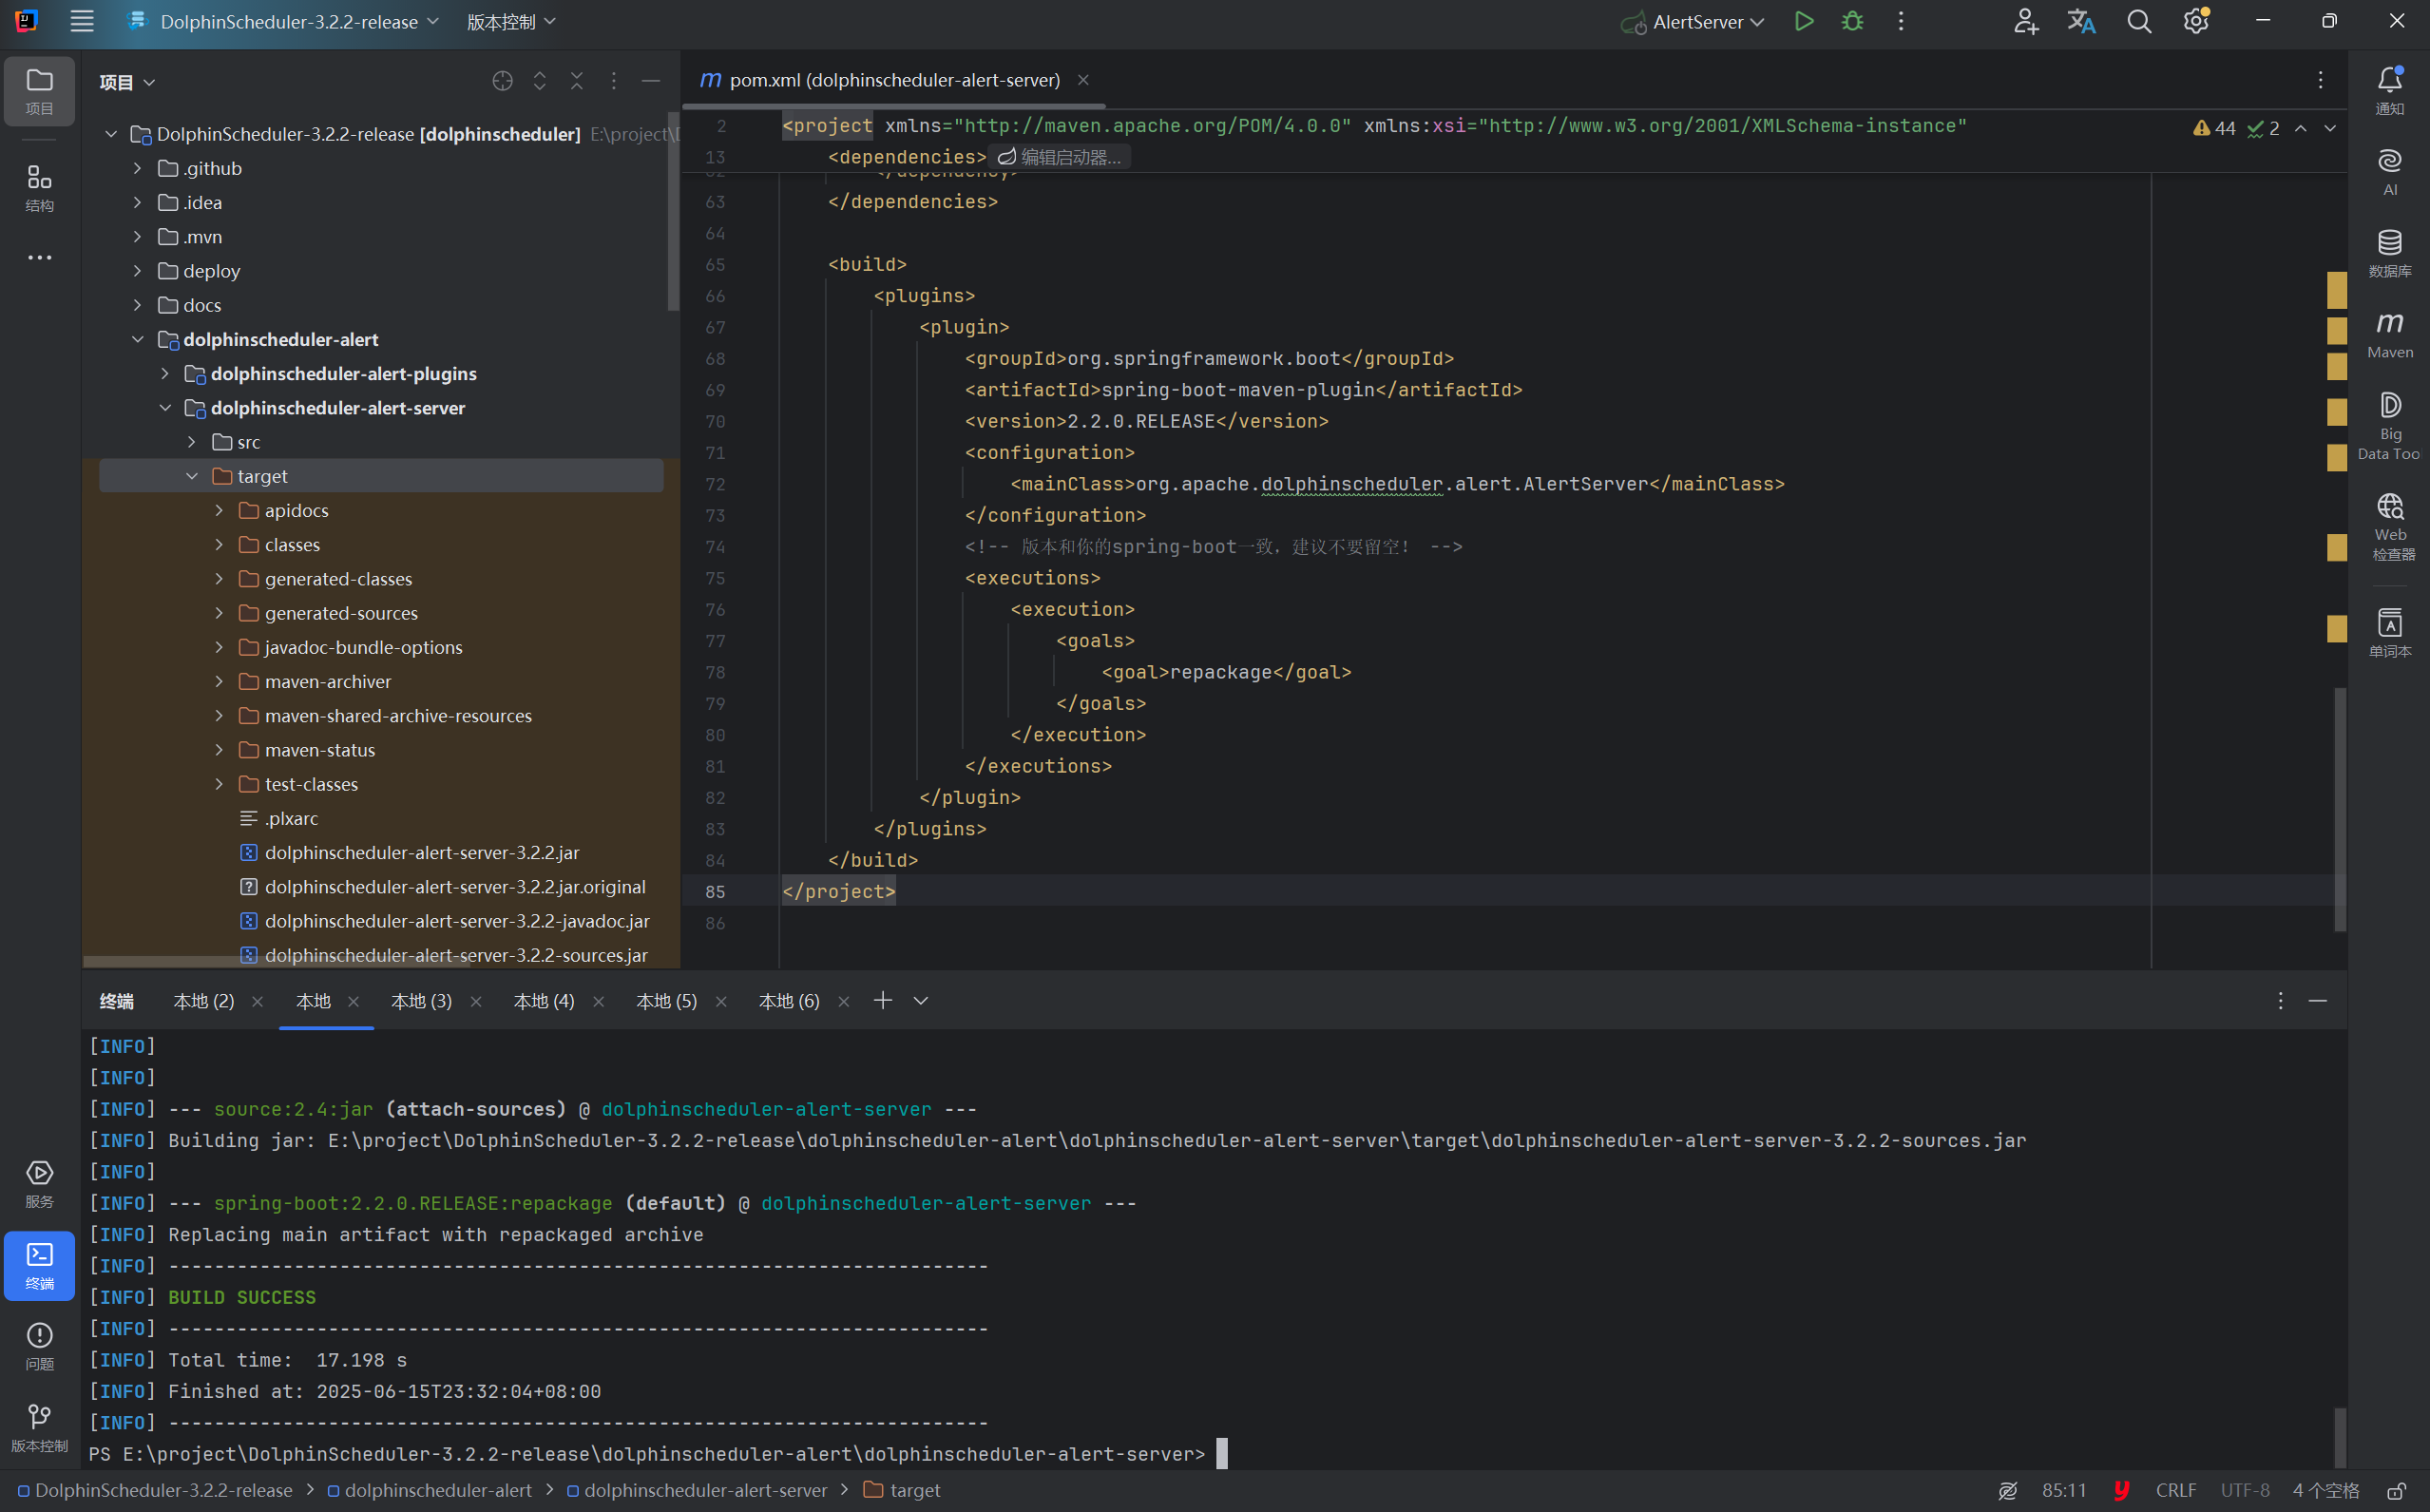Viewport: 2430px width, 1512px height.
Task: Click the editor vertical scrollbar
Action: tap(2339, 808)
